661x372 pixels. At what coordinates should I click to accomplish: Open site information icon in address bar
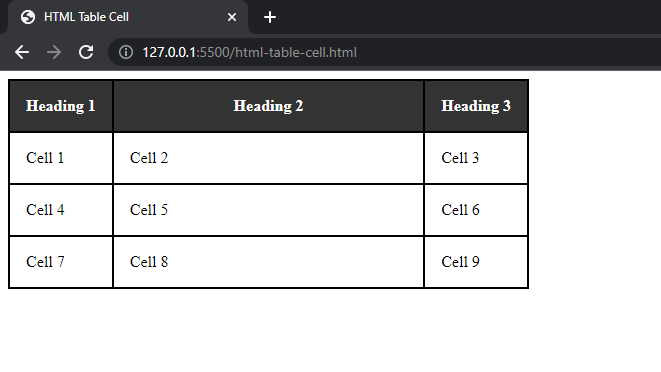click(126, 52)
